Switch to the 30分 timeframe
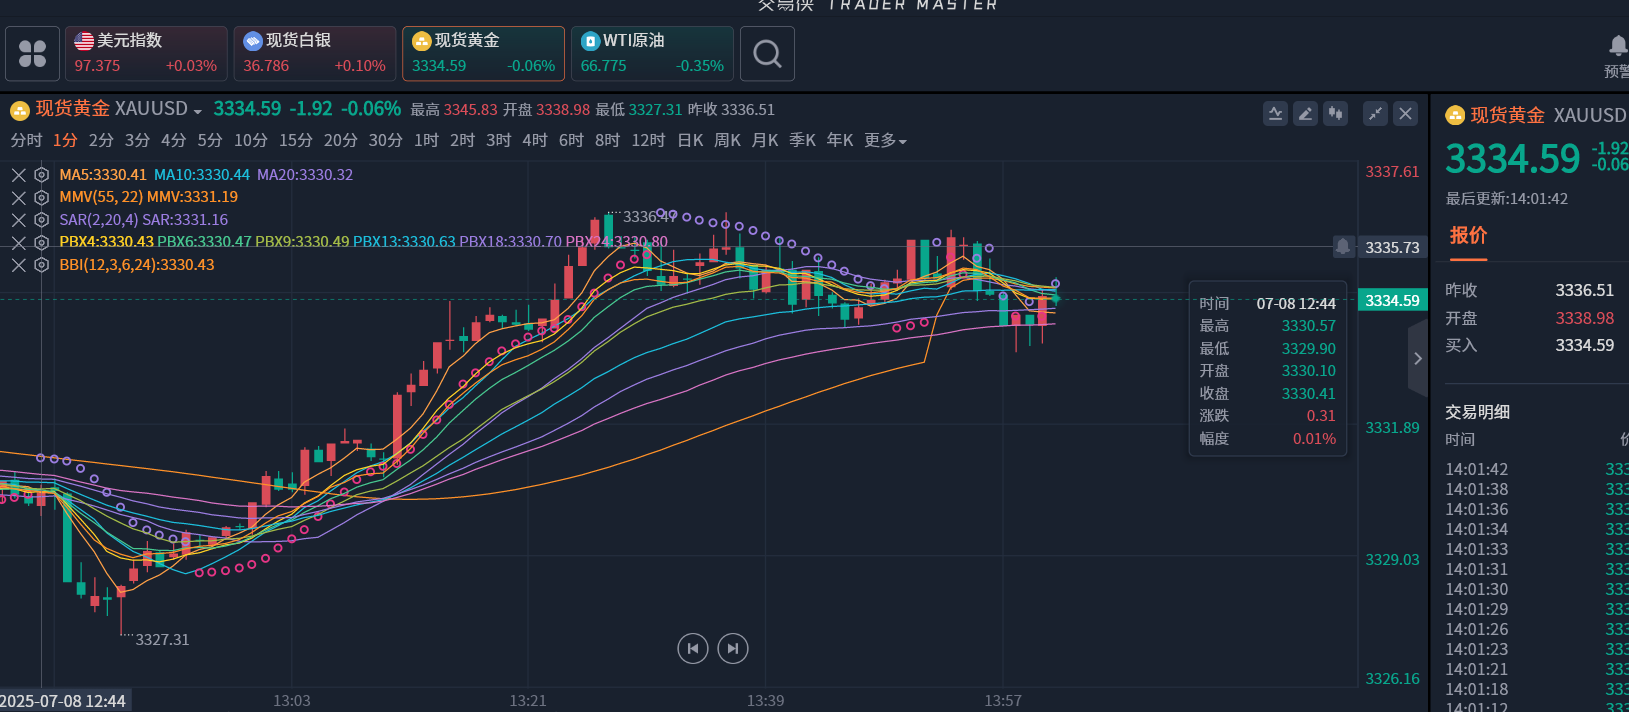 (385, 140)
